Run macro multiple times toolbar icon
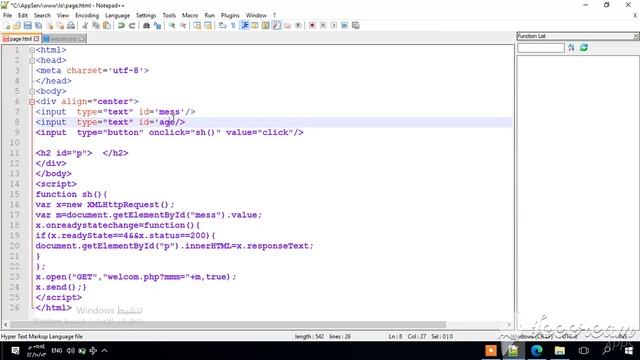Viewport: 640px width, 360px height. pyautogui.click(x=344, y=26)
